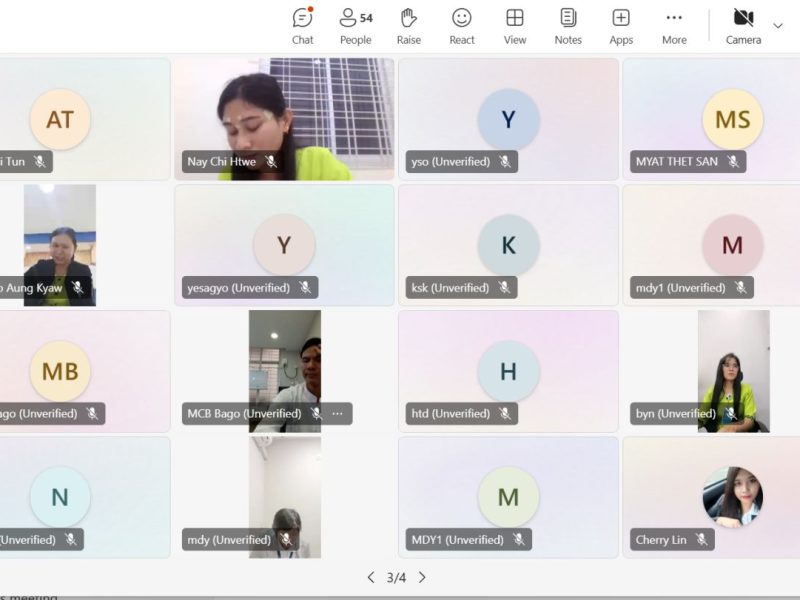Click muted mic icon on Nay Chi Htwe
The image size is (800, 600).
click(271, 162)
